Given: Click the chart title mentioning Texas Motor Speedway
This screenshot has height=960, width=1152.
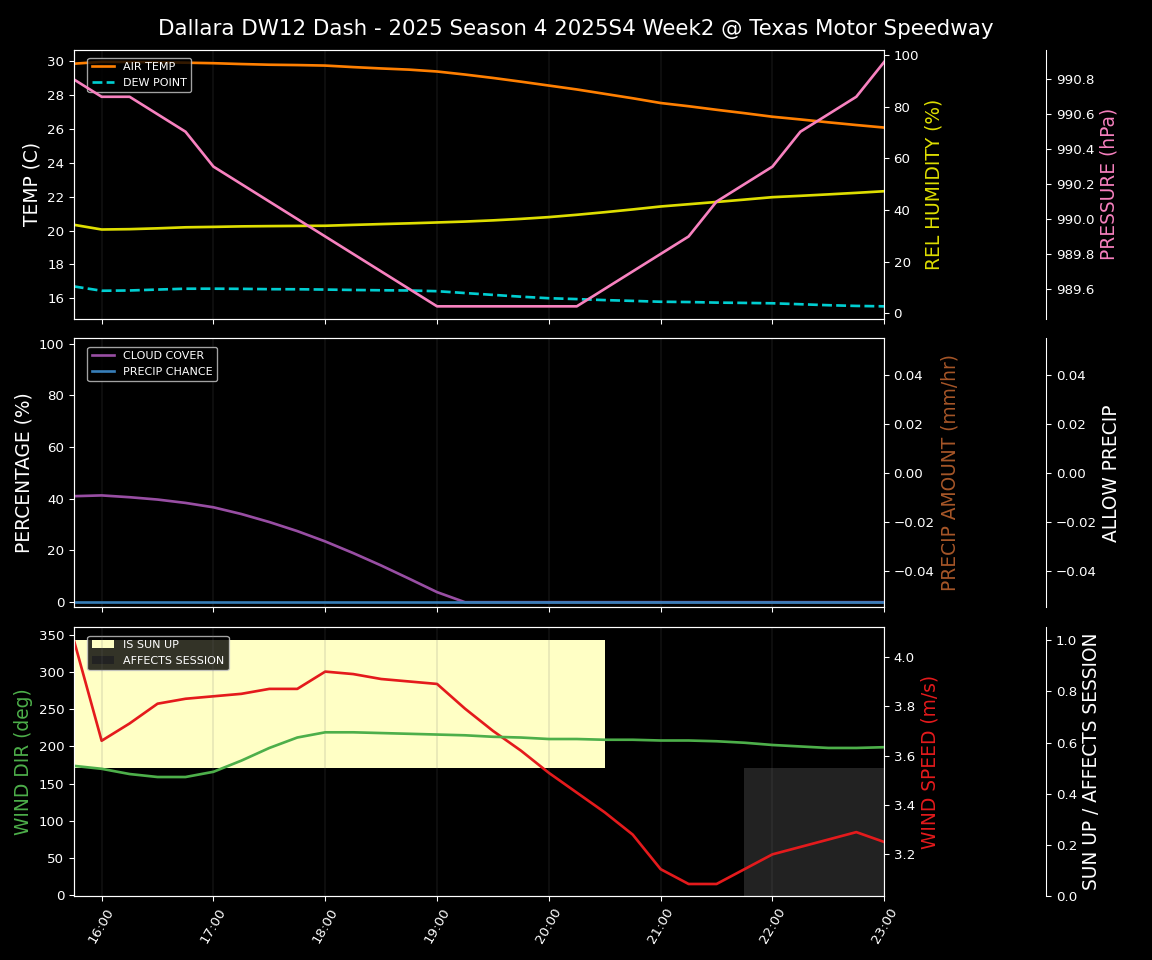Looking at the screenshot, I should click(x=575, y=28).
